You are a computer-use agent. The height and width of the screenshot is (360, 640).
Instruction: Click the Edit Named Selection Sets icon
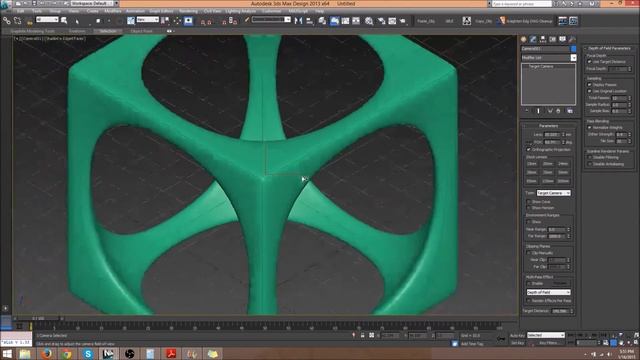247,20
